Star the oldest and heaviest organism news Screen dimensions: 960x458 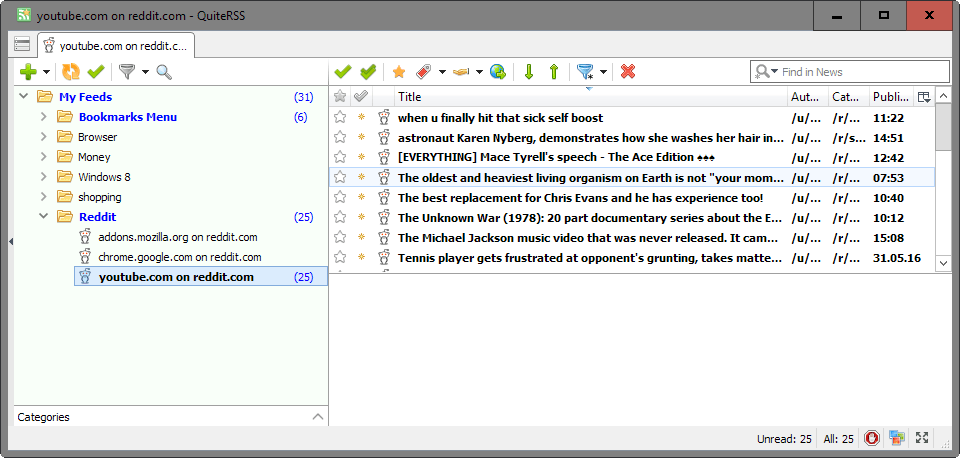[x=340, y=178]
